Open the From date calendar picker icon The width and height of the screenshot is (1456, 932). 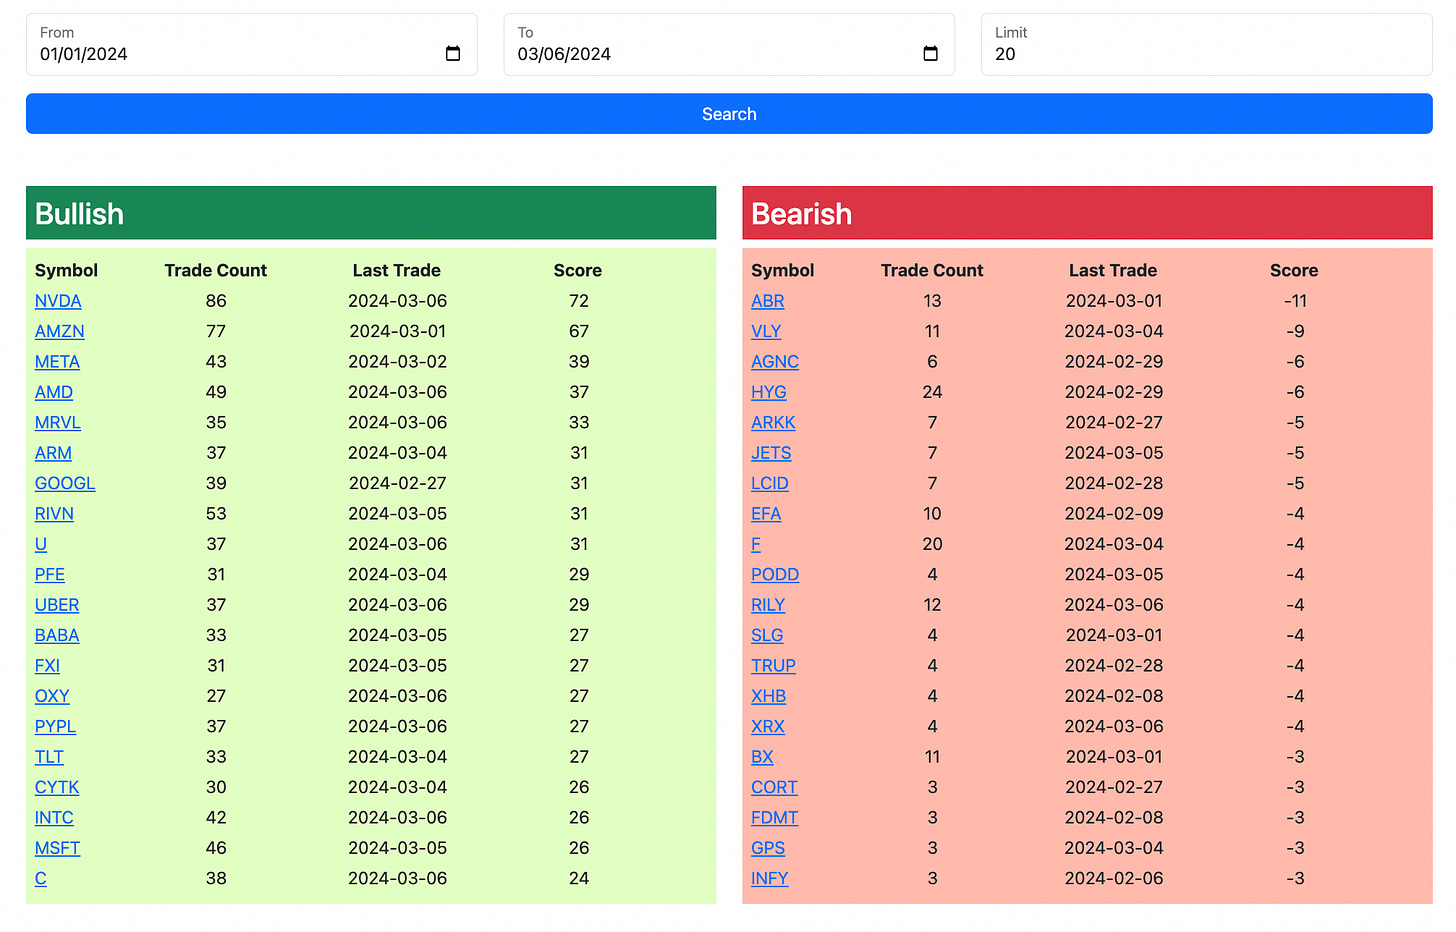click(x=453, y=54)
